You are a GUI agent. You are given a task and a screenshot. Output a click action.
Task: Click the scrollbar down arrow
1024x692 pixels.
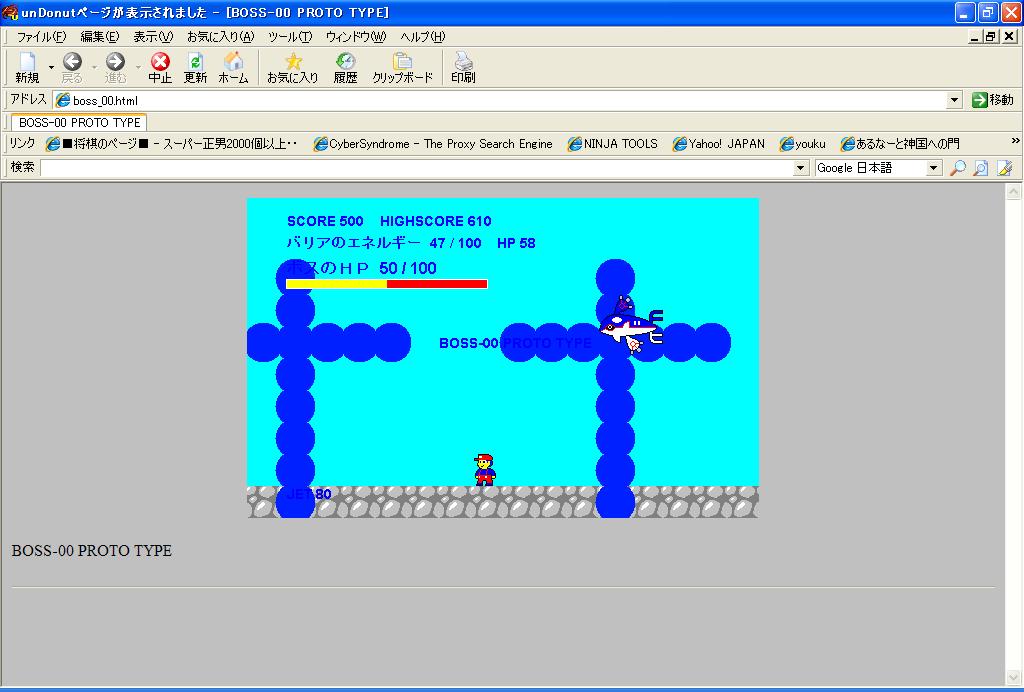[x=1013, y=677]
